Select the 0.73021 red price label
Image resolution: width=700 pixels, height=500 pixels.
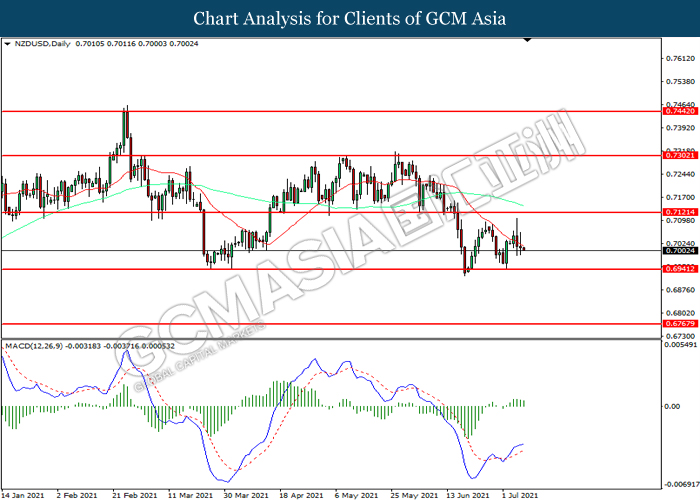pos(680,155)
